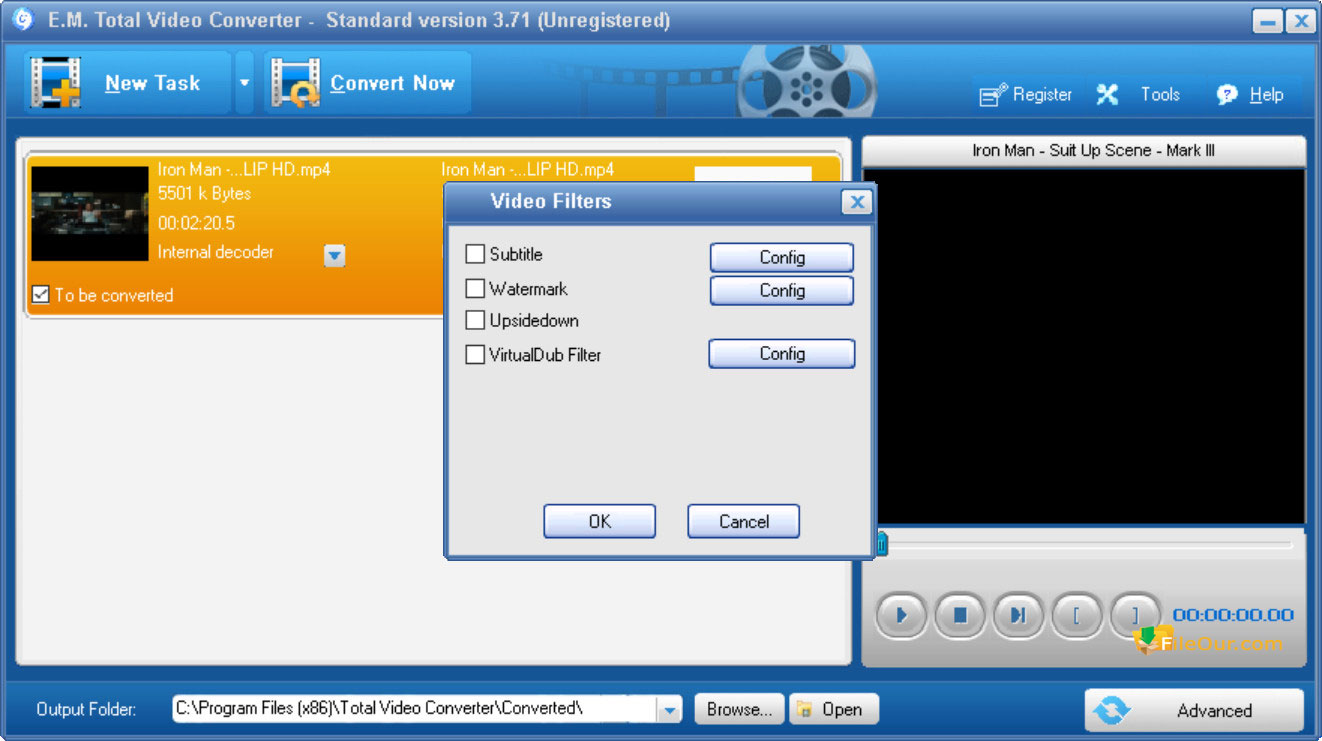Screen dimensions: 1322x741
Task: Expand the Output Folder path dropdown
Action: point(670,710)
